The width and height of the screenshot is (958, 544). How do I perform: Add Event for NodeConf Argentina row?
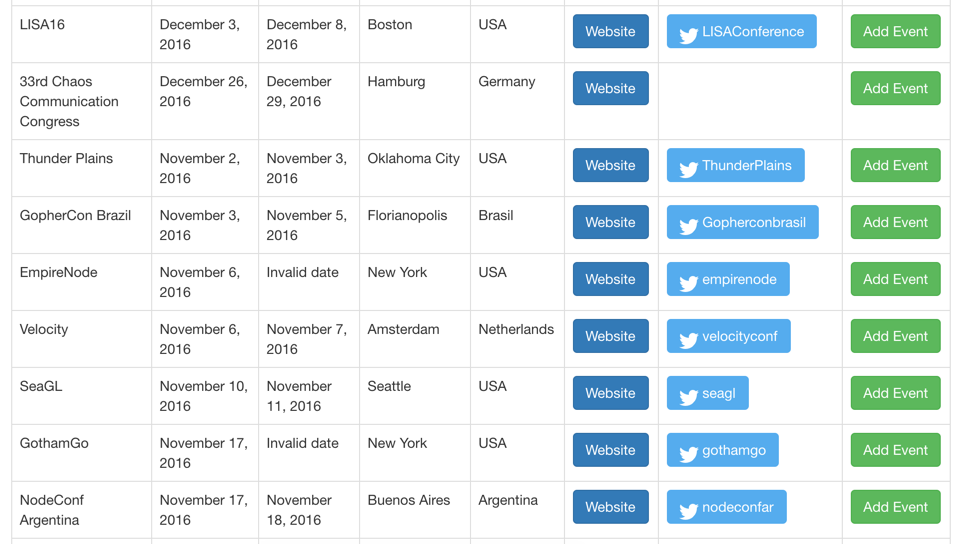(895, 506)
